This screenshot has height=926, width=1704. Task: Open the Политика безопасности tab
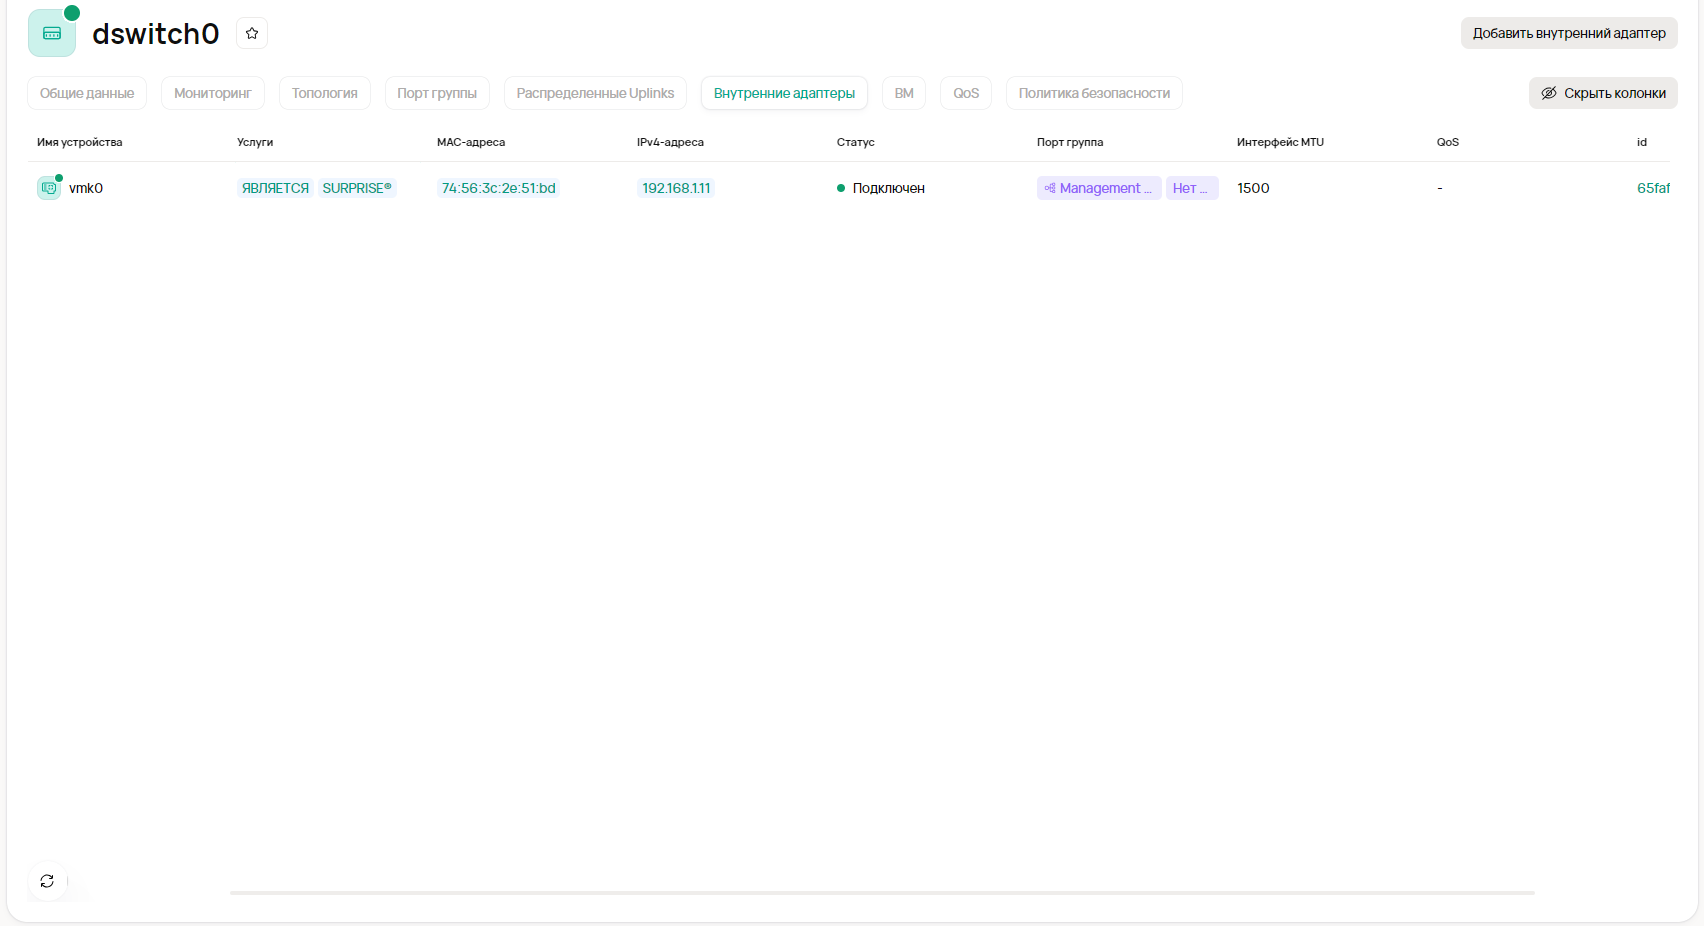(x=1094, y=93)
